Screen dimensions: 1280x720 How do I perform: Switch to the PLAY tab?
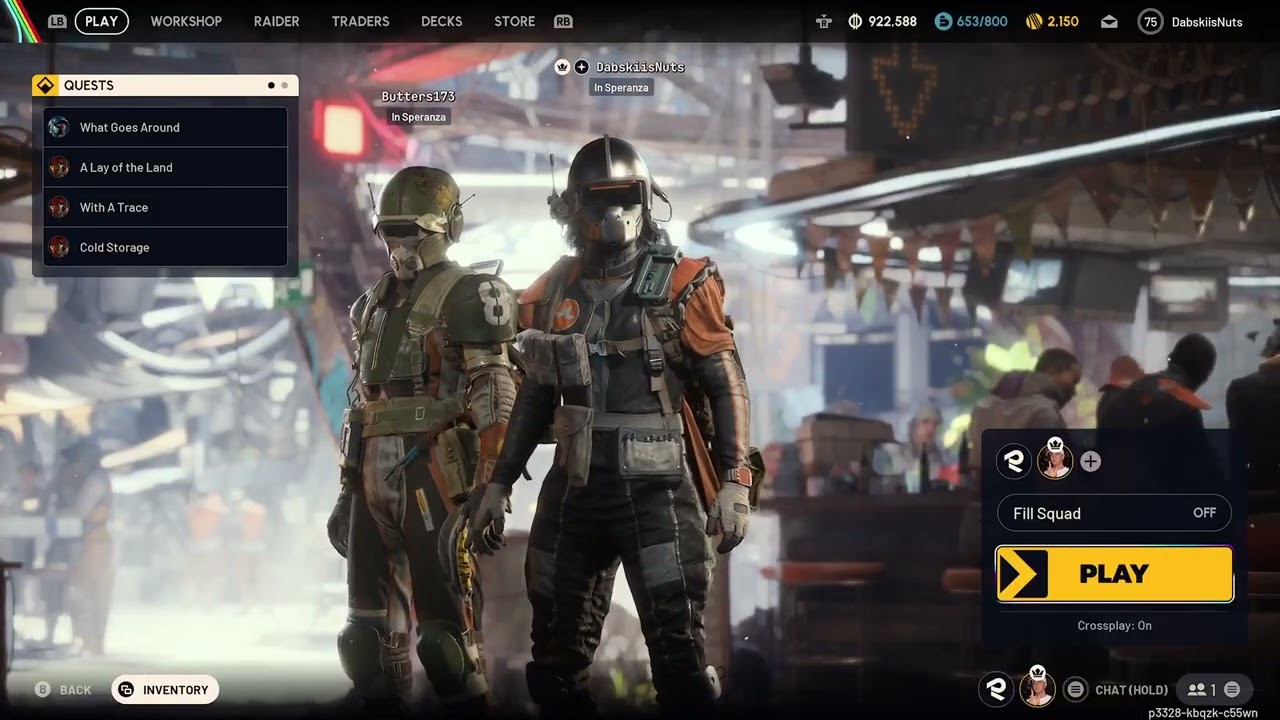(101, 21)
